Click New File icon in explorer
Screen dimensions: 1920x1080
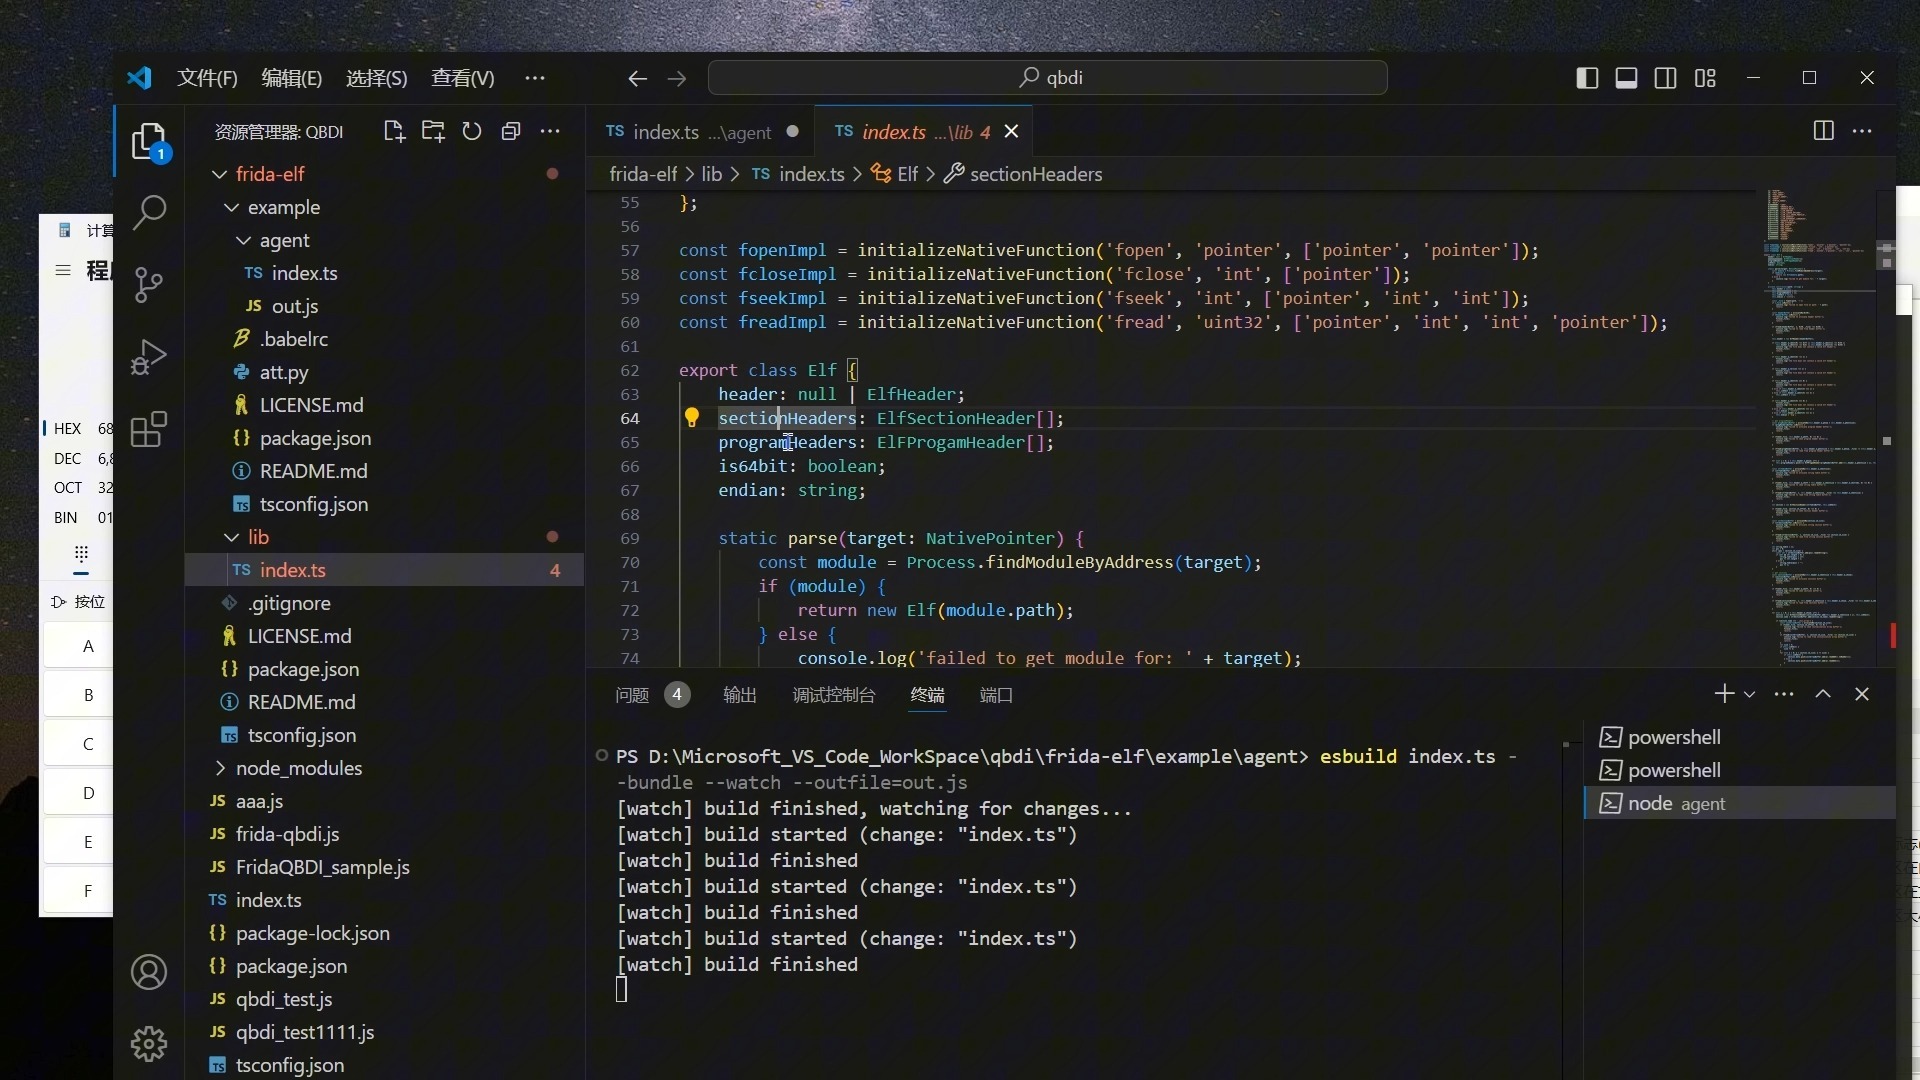394,131
